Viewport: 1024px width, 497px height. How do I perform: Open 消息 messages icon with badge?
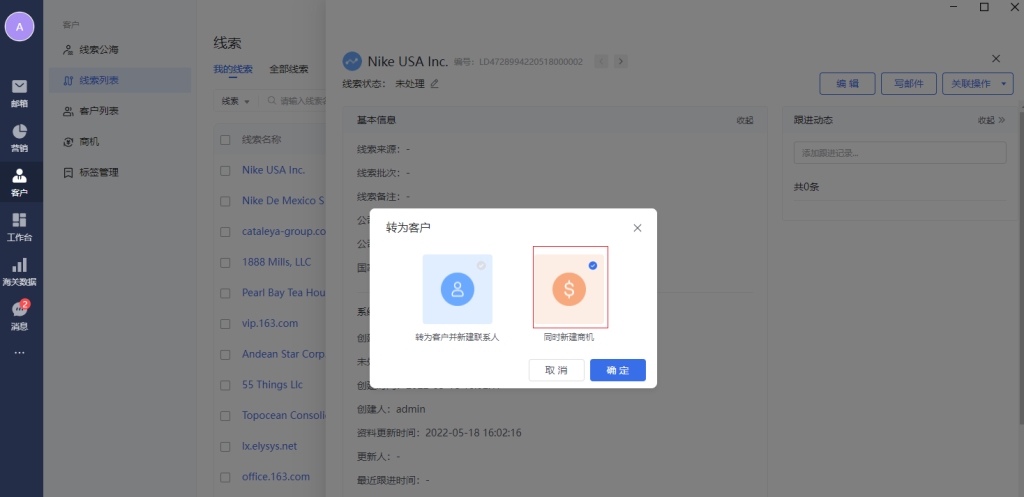click(x=19, y=315)
